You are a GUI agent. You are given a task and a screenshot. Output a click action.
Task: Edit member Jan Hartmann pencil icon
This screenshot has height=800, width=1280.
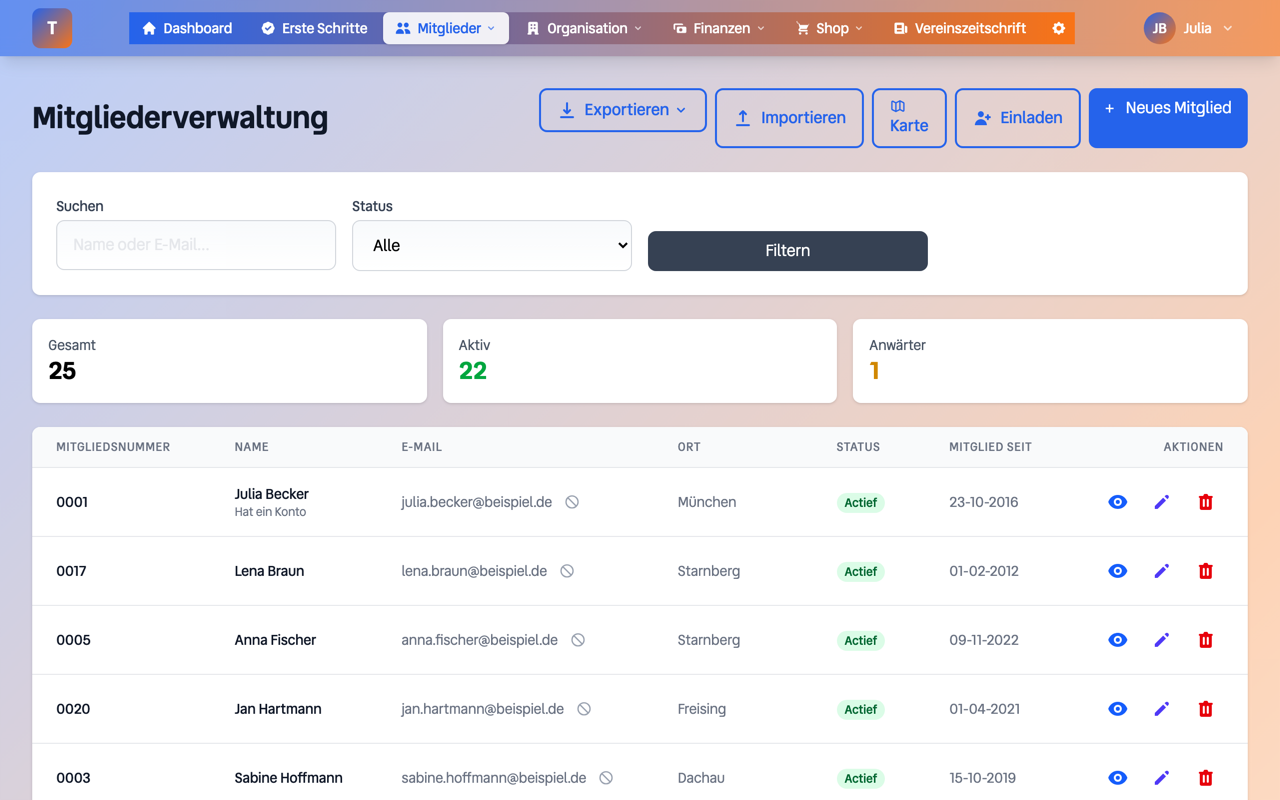1162,709
